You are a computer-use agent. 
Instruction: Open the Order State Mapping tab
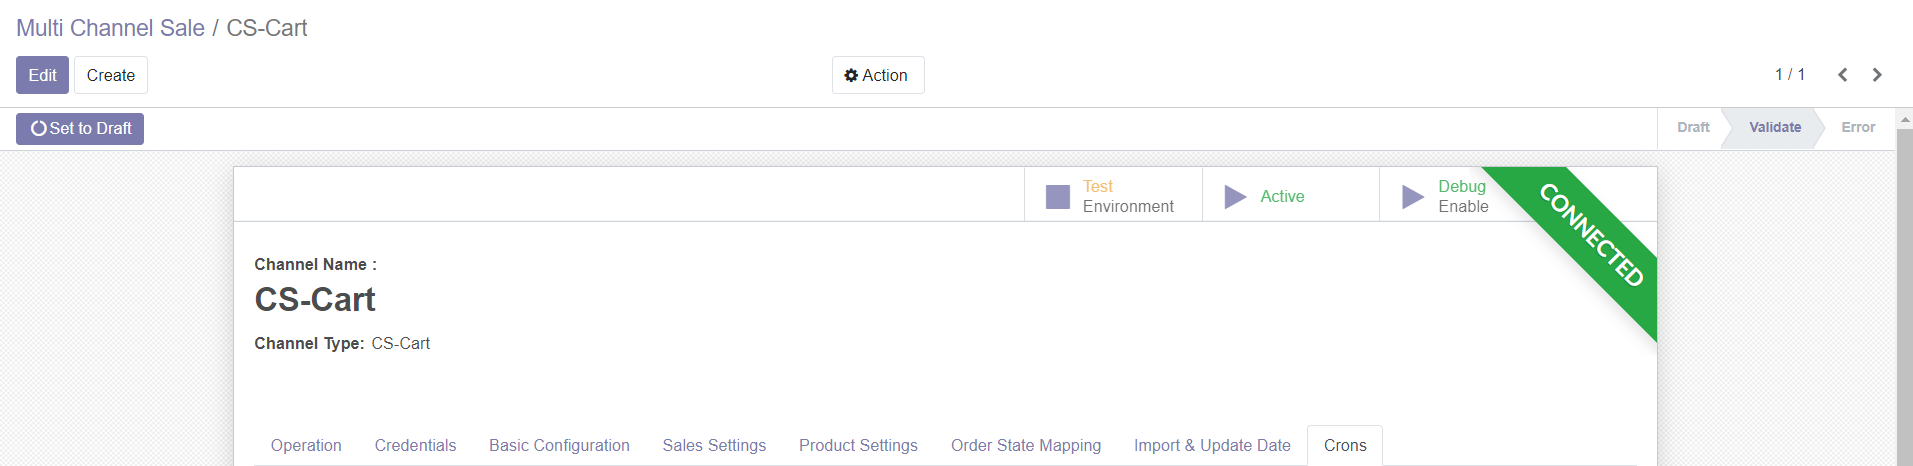coord(1025,446)
